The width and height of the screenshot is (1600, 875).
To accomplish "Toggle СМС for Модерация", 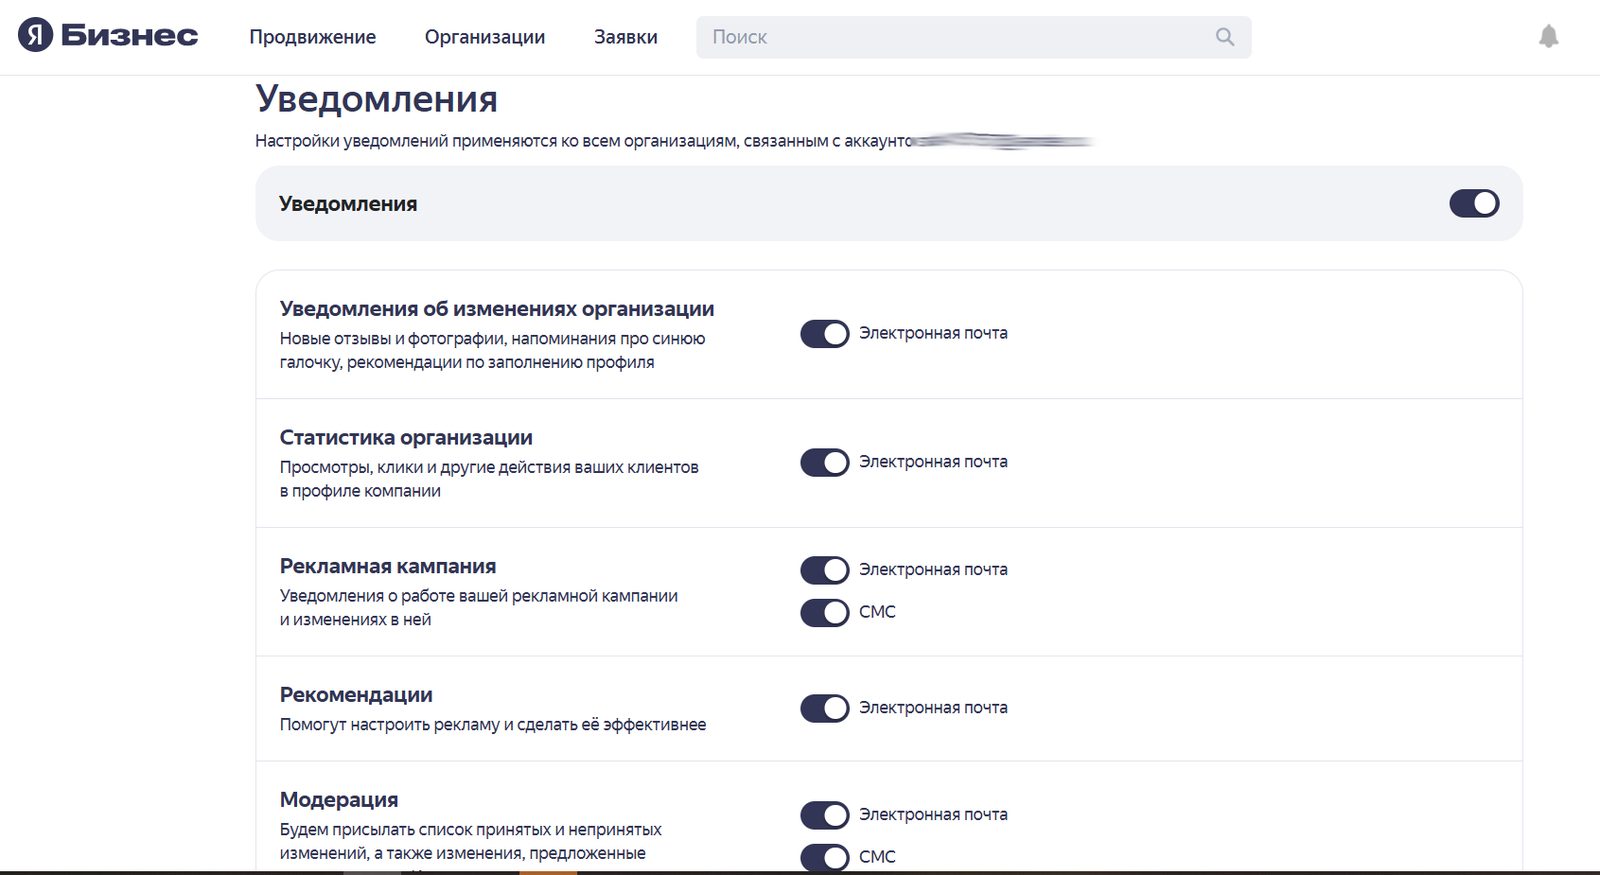I will click(825, 857).
